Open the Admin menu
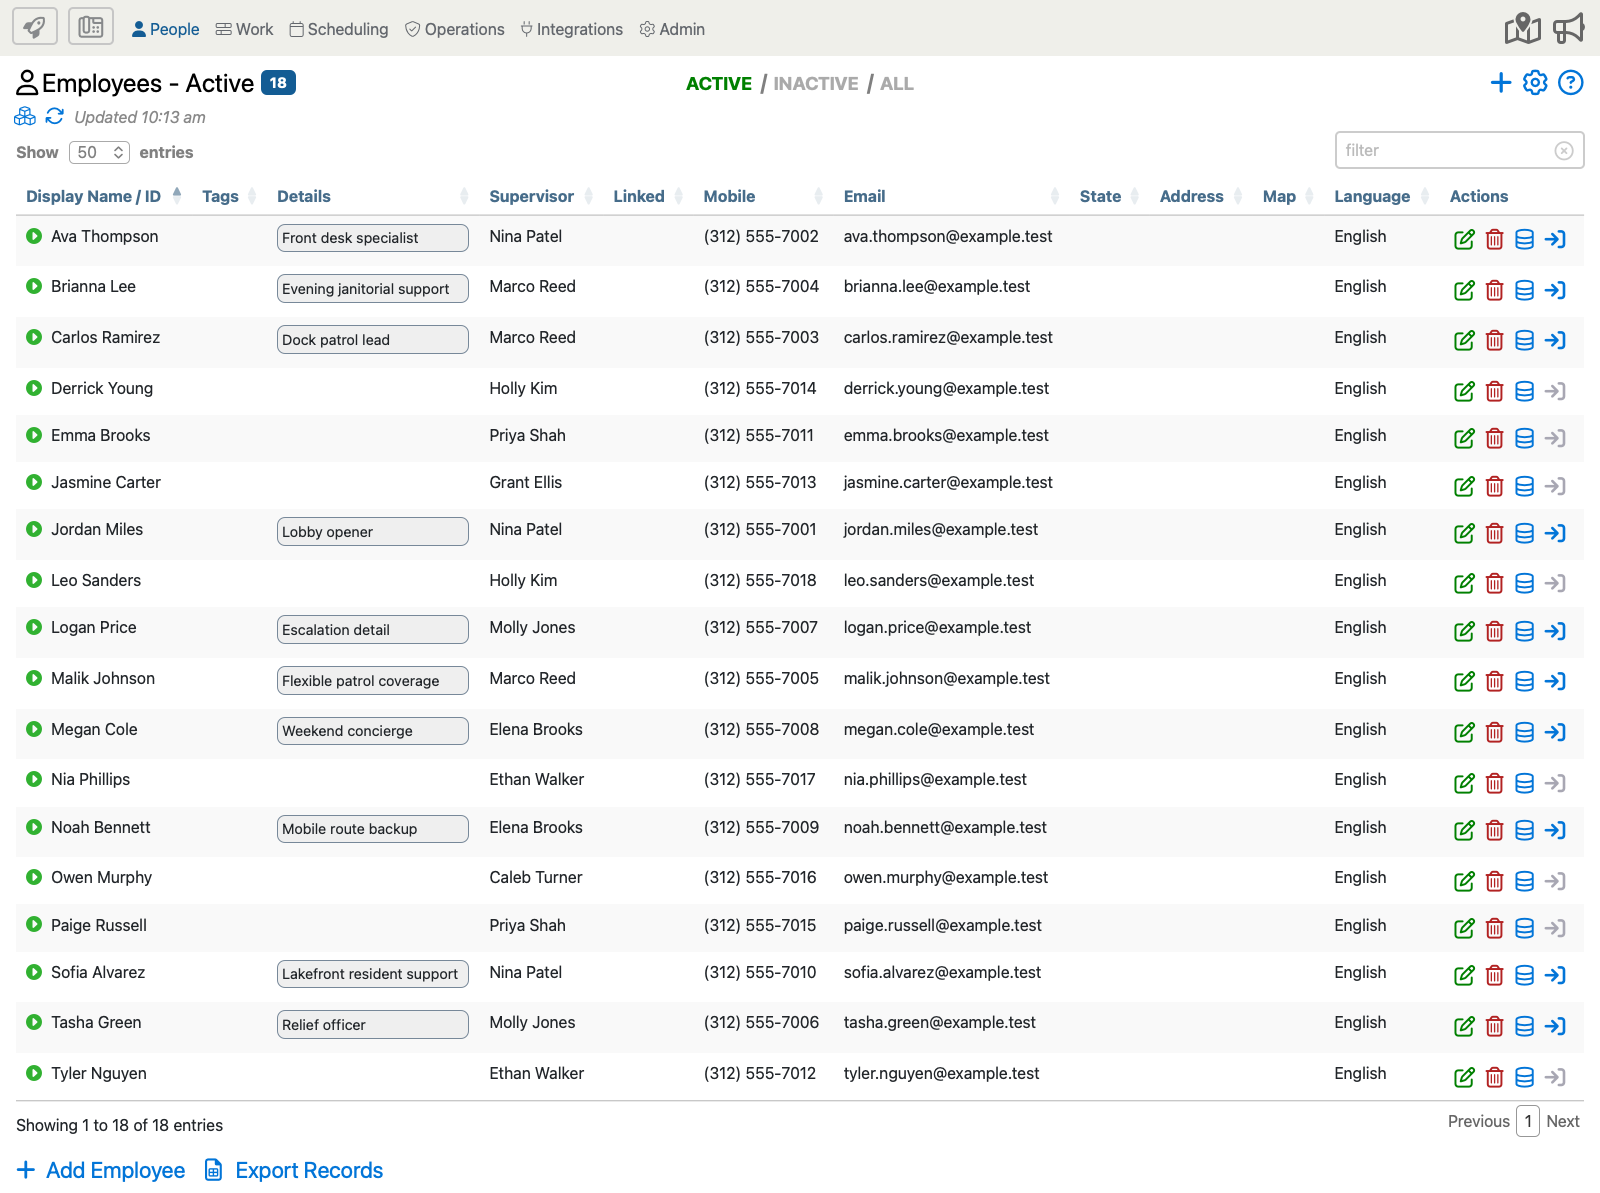The width and height of the screenshot is (1600, 1193). click(672, 29)
